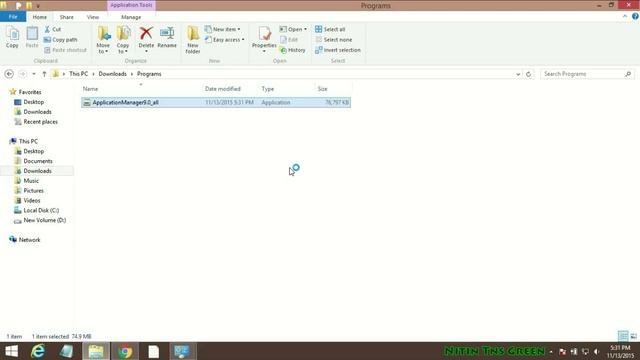Viewport: 640px width, 360px height.
Task: Click Programs in address breadcrumb
Action: pos(149,74)
